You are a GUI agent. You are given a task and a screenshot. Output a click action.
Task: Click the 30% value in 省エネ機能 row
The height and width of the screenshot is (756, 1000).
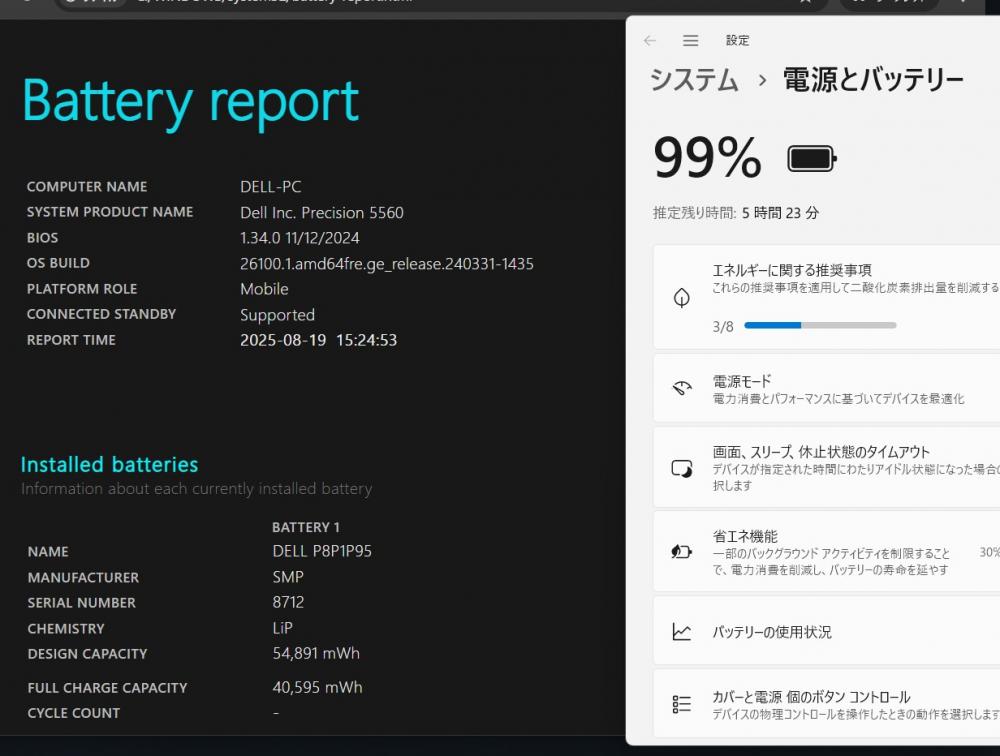tap(990, 552)
